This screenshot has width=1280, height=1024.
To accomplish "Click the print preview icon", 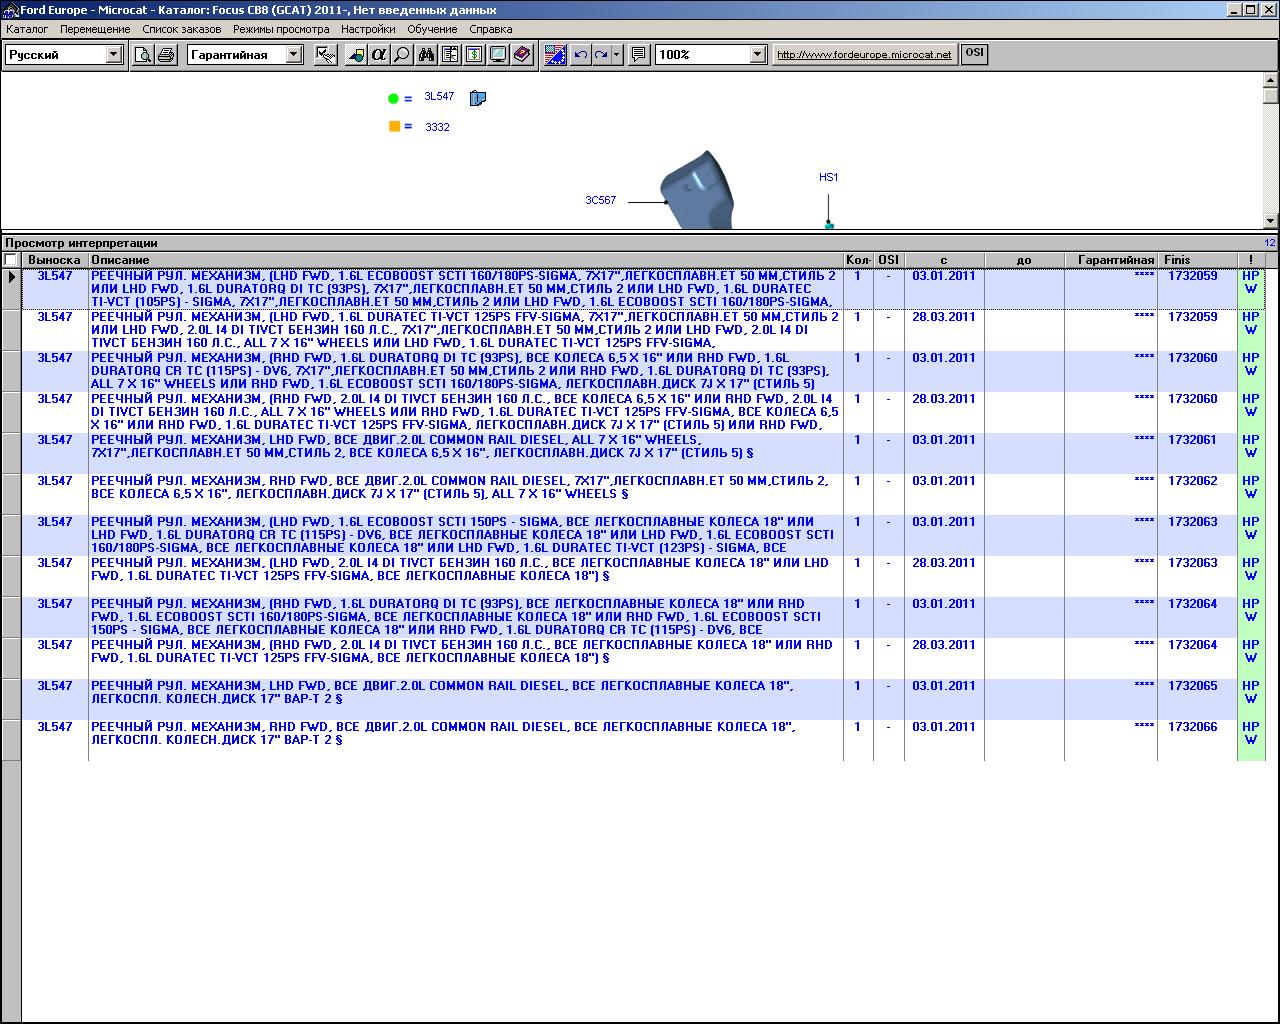I will (x=143, y=55).
